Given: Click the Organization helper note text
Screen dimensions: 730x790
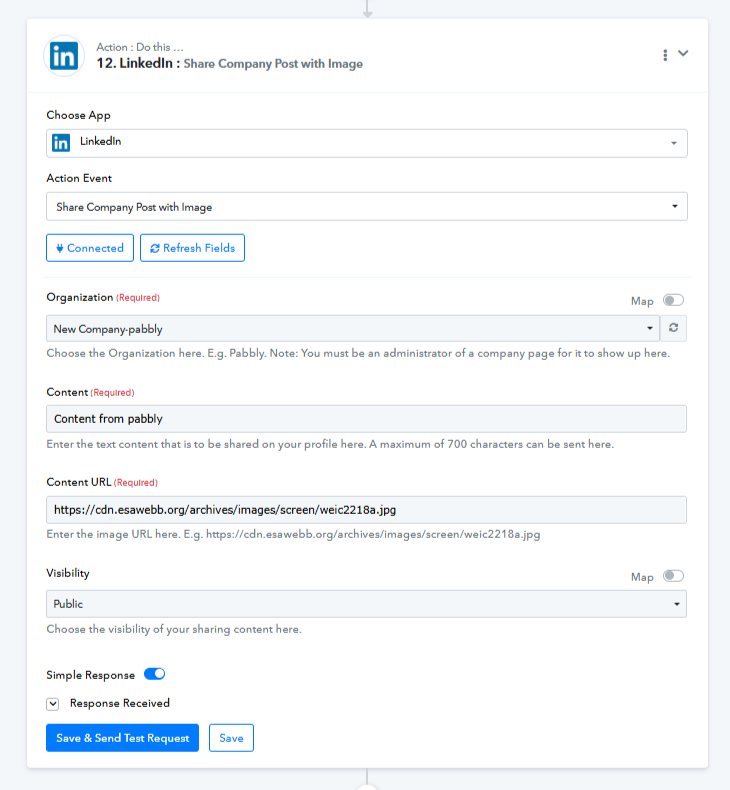Looking at the screenshot, I should [x=358, y=354].
